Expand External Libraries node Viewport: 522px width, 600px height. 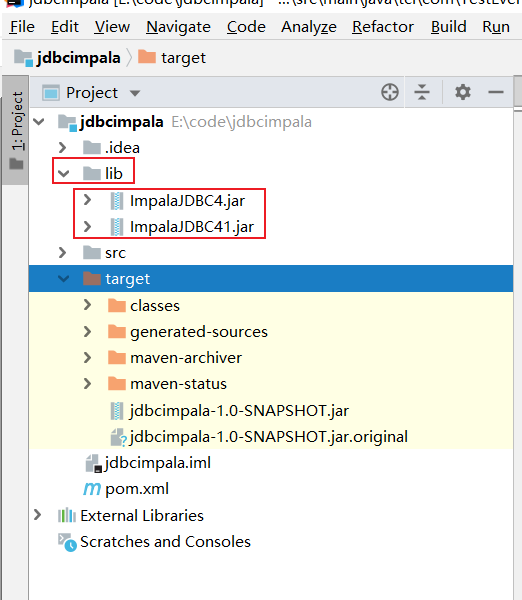pos(38,515)
